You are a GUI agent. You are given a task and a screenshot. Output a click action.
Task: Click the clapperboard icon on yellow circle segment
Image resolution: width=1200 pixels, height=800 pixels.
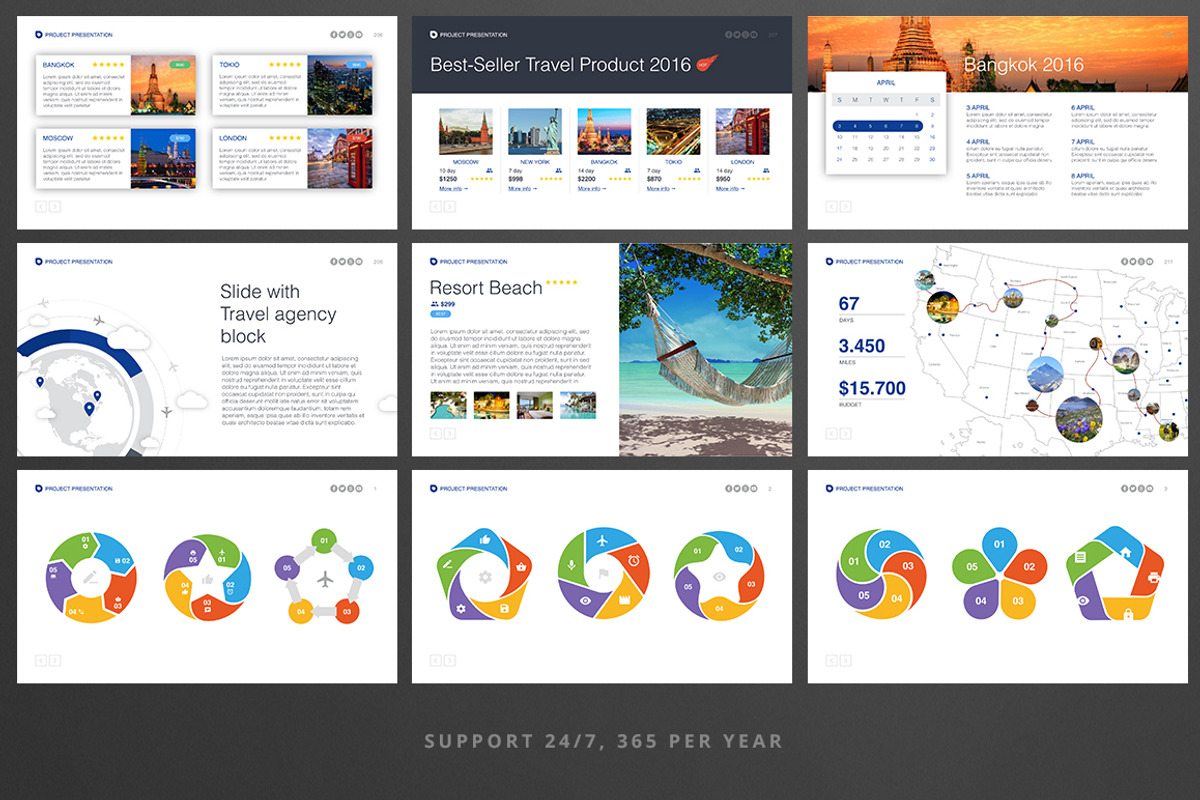[626, 600]
